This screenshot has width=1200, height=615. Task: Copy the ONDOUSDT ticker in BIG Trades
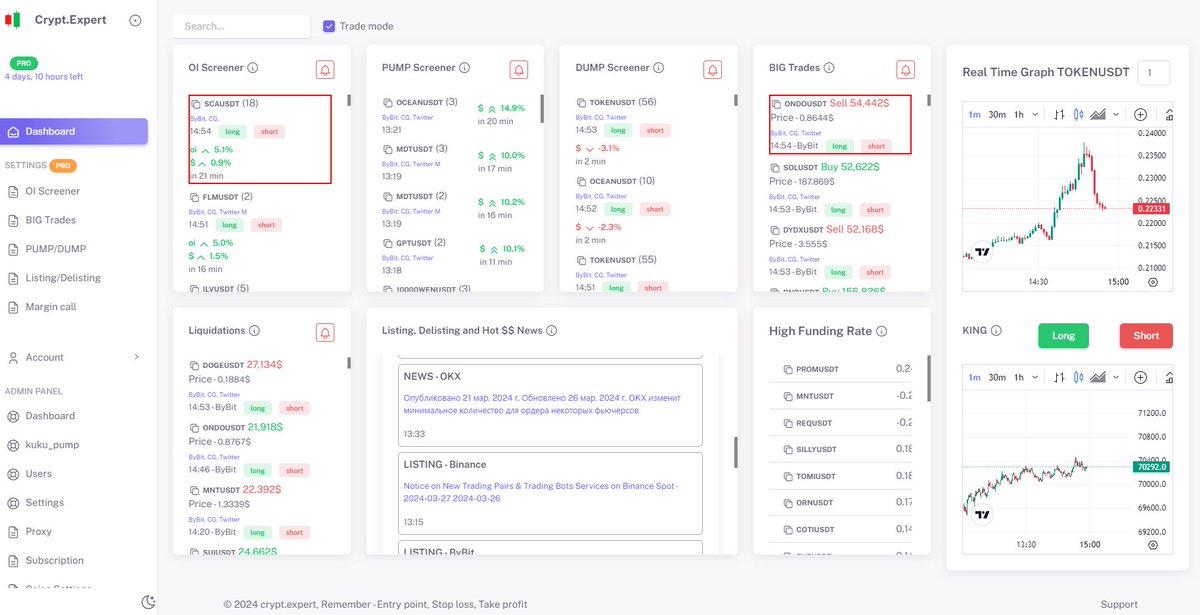tap(776, 104)
